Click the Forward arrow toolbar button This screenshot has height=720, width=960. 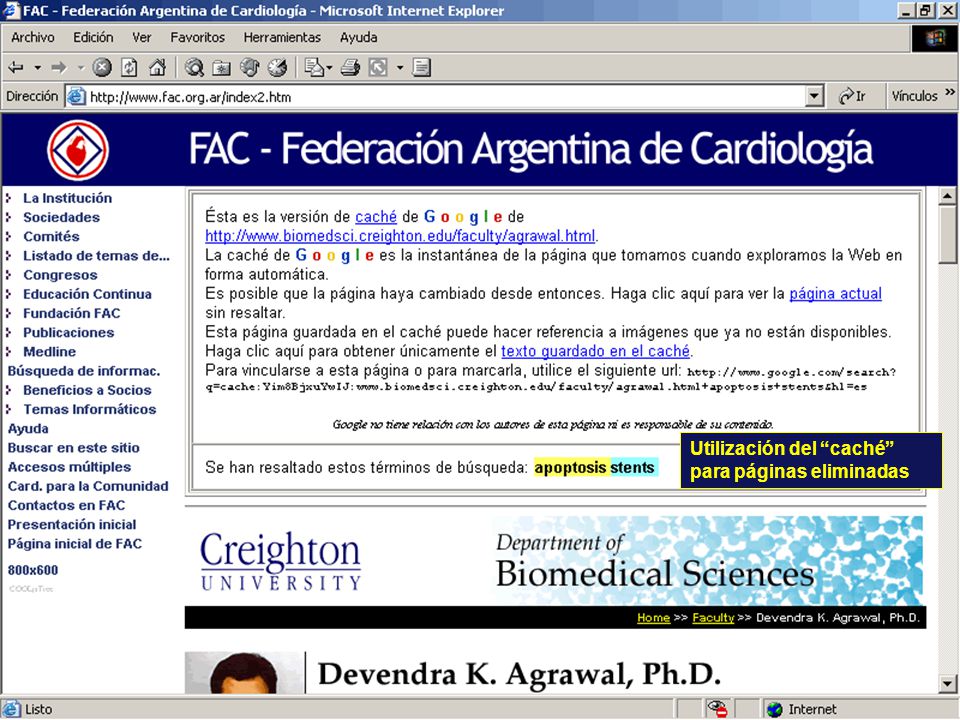(59, 67)
